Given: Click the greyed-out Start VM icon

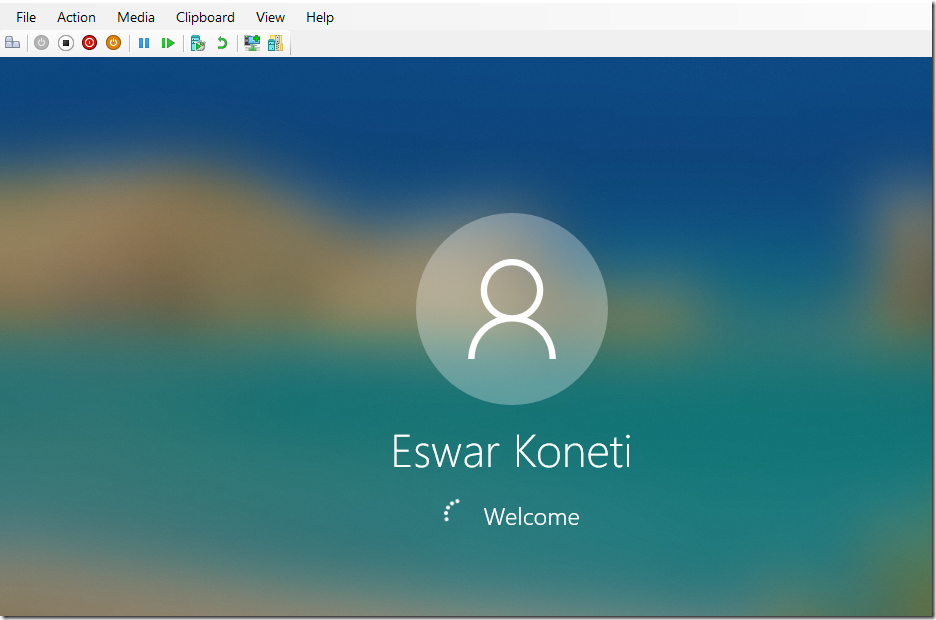Looking at the screenshot, I should (x=41, y=43).
